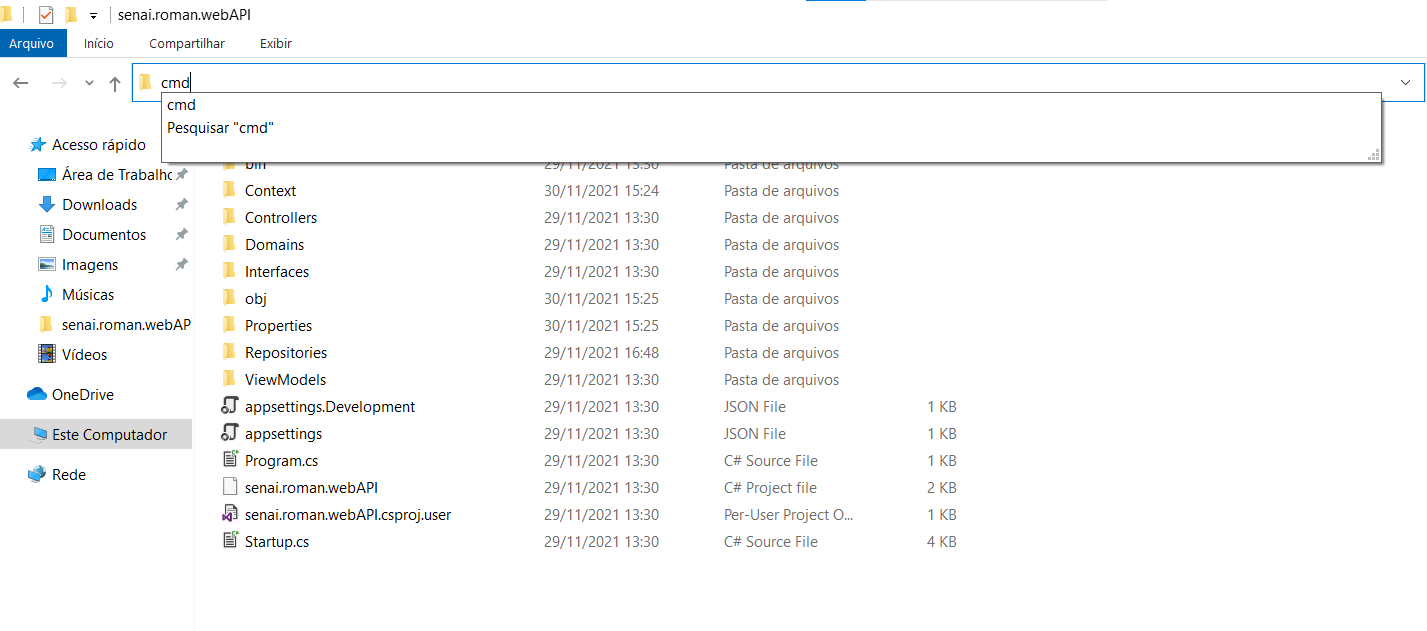
Task: Click the Repositories folder icon
Action: pos(229,352)
